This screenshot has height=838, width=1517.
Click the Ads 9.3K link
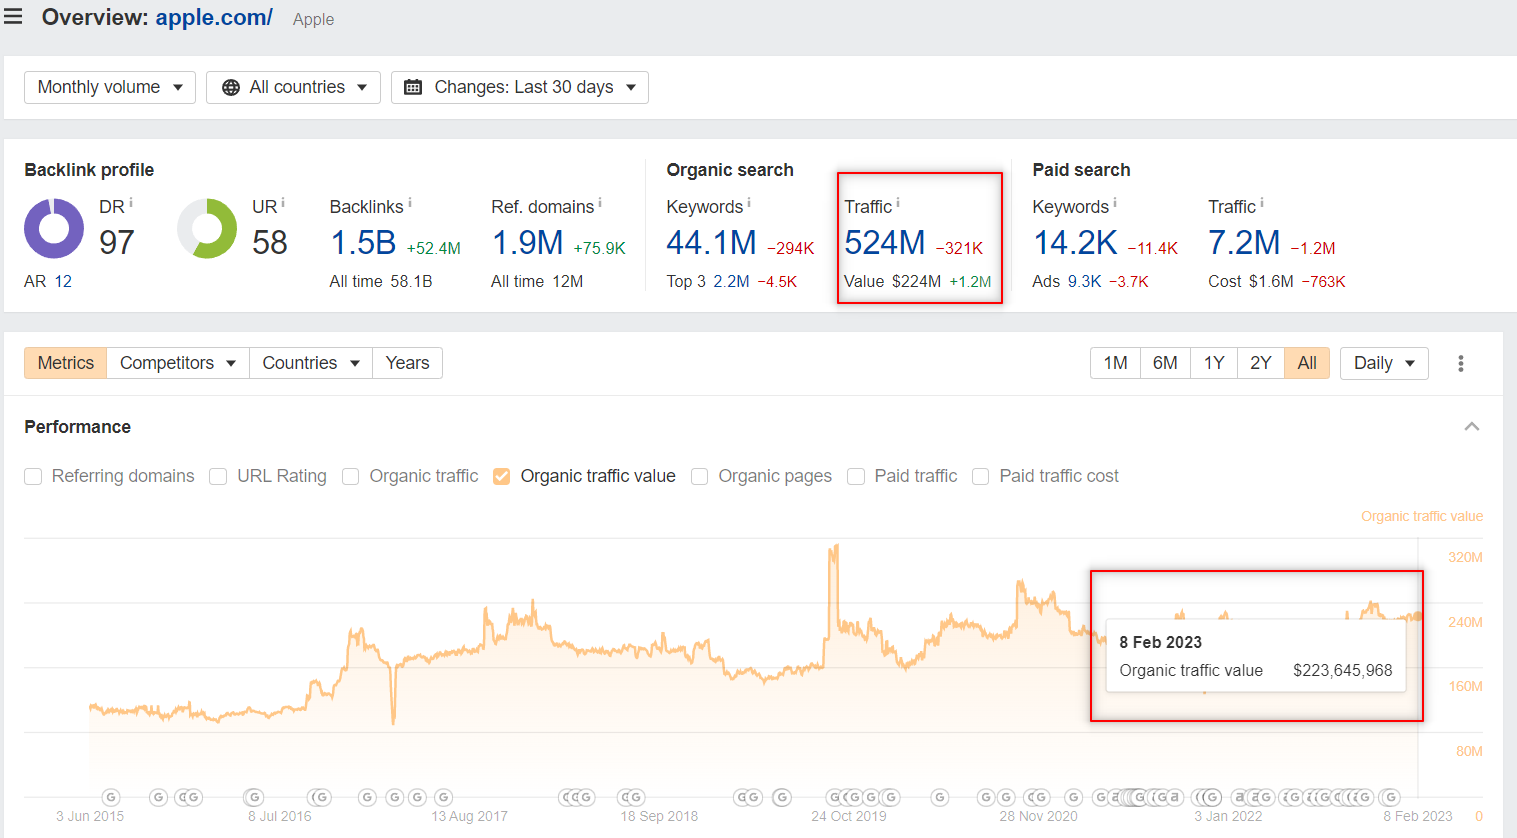(x=1084, y=282)
